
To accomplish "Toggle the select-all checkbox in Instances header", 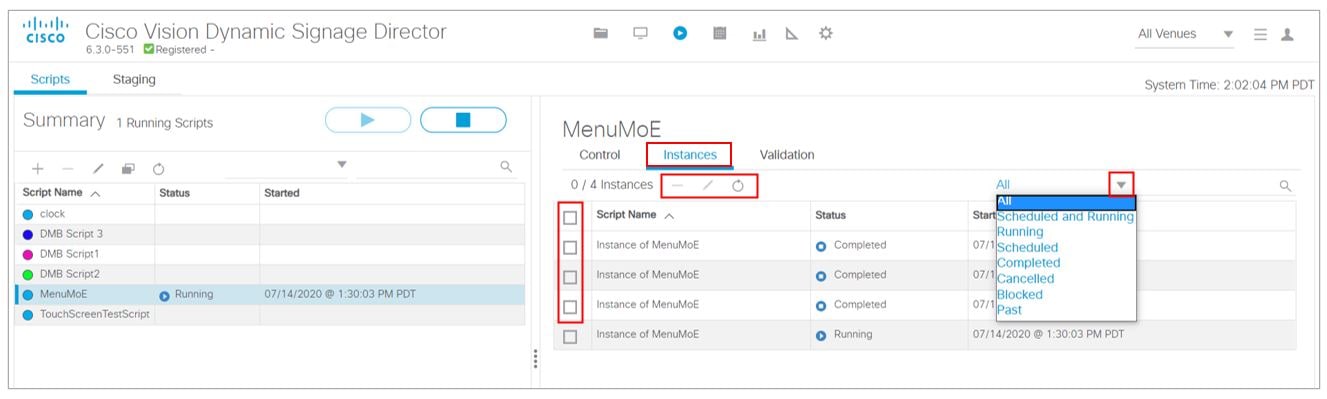I will tap(570, 217).
